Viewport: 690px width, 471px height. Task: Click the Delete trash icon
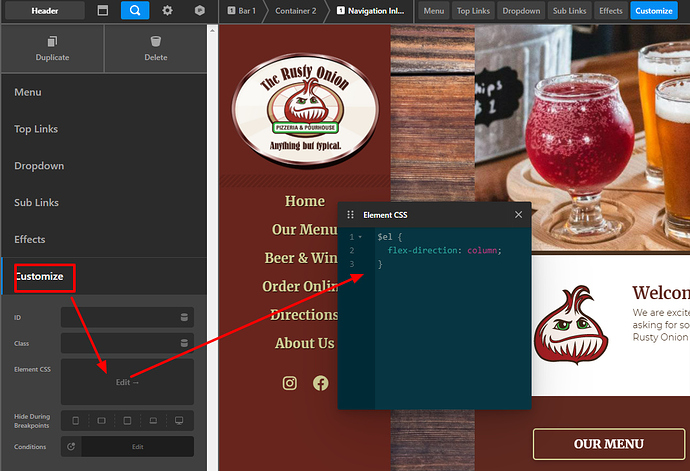155,42
